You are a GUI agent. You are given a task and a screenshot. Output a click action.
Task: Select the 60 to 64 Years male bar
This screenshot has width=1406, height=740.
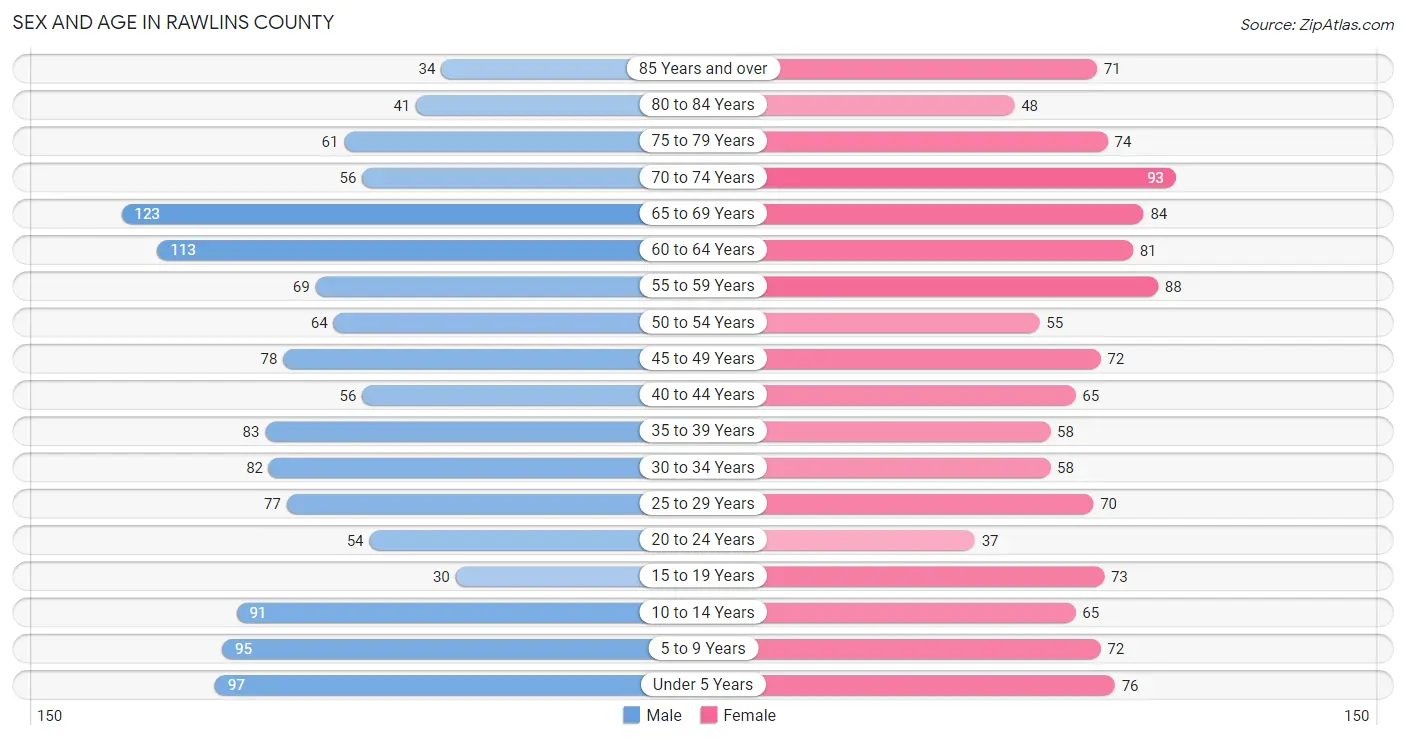[399, 250]
